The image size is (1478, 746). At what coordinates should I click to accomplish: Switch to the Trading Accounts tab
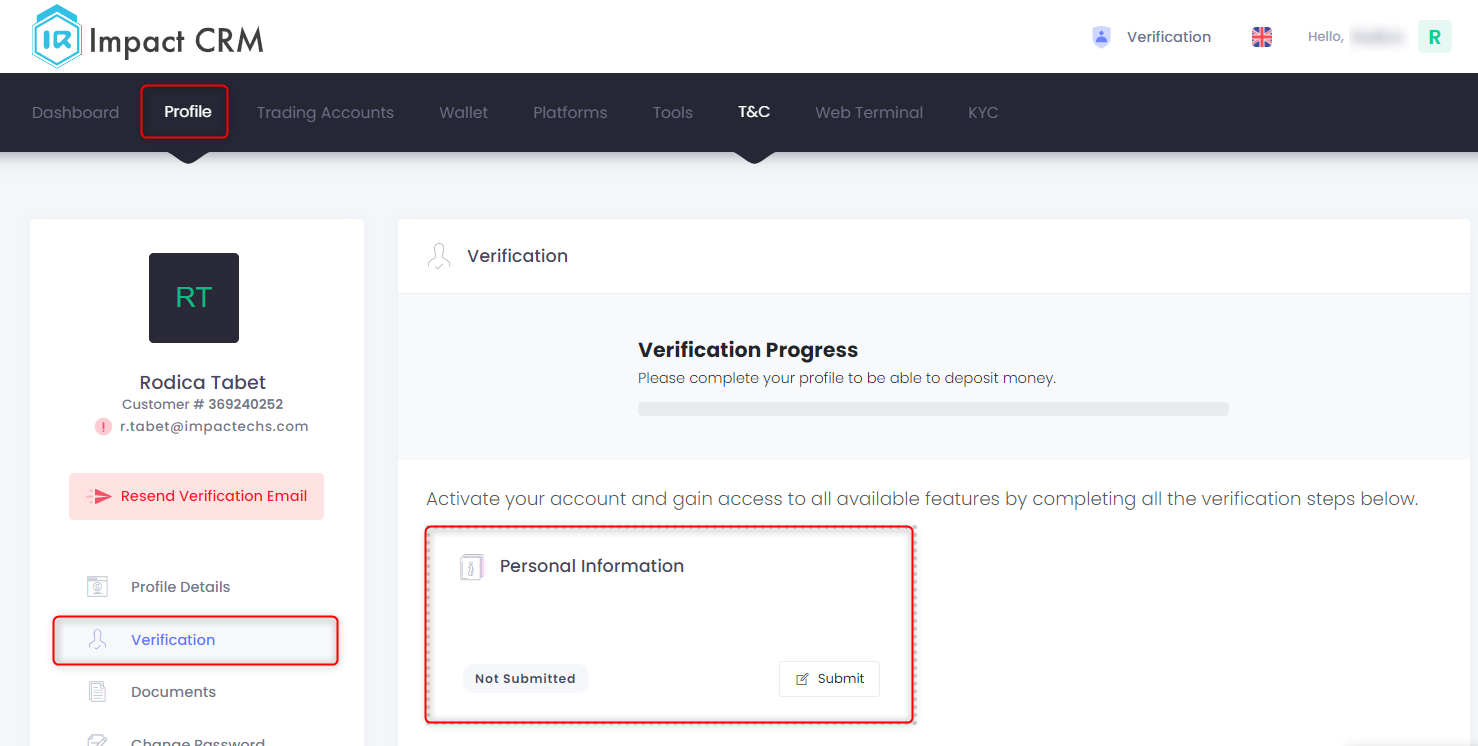point(325,112)
